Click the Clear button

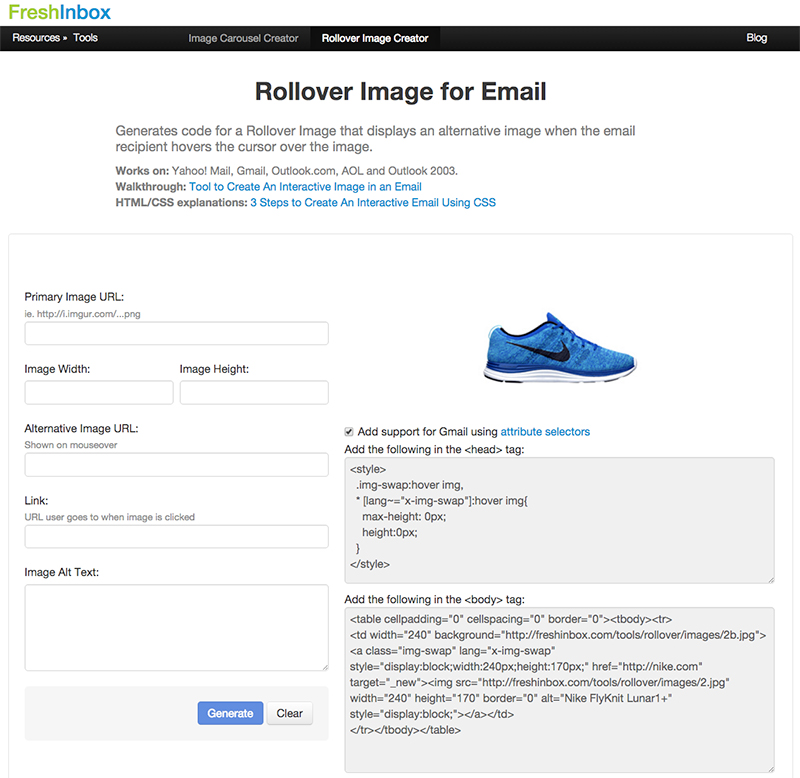tap(289, 713)
